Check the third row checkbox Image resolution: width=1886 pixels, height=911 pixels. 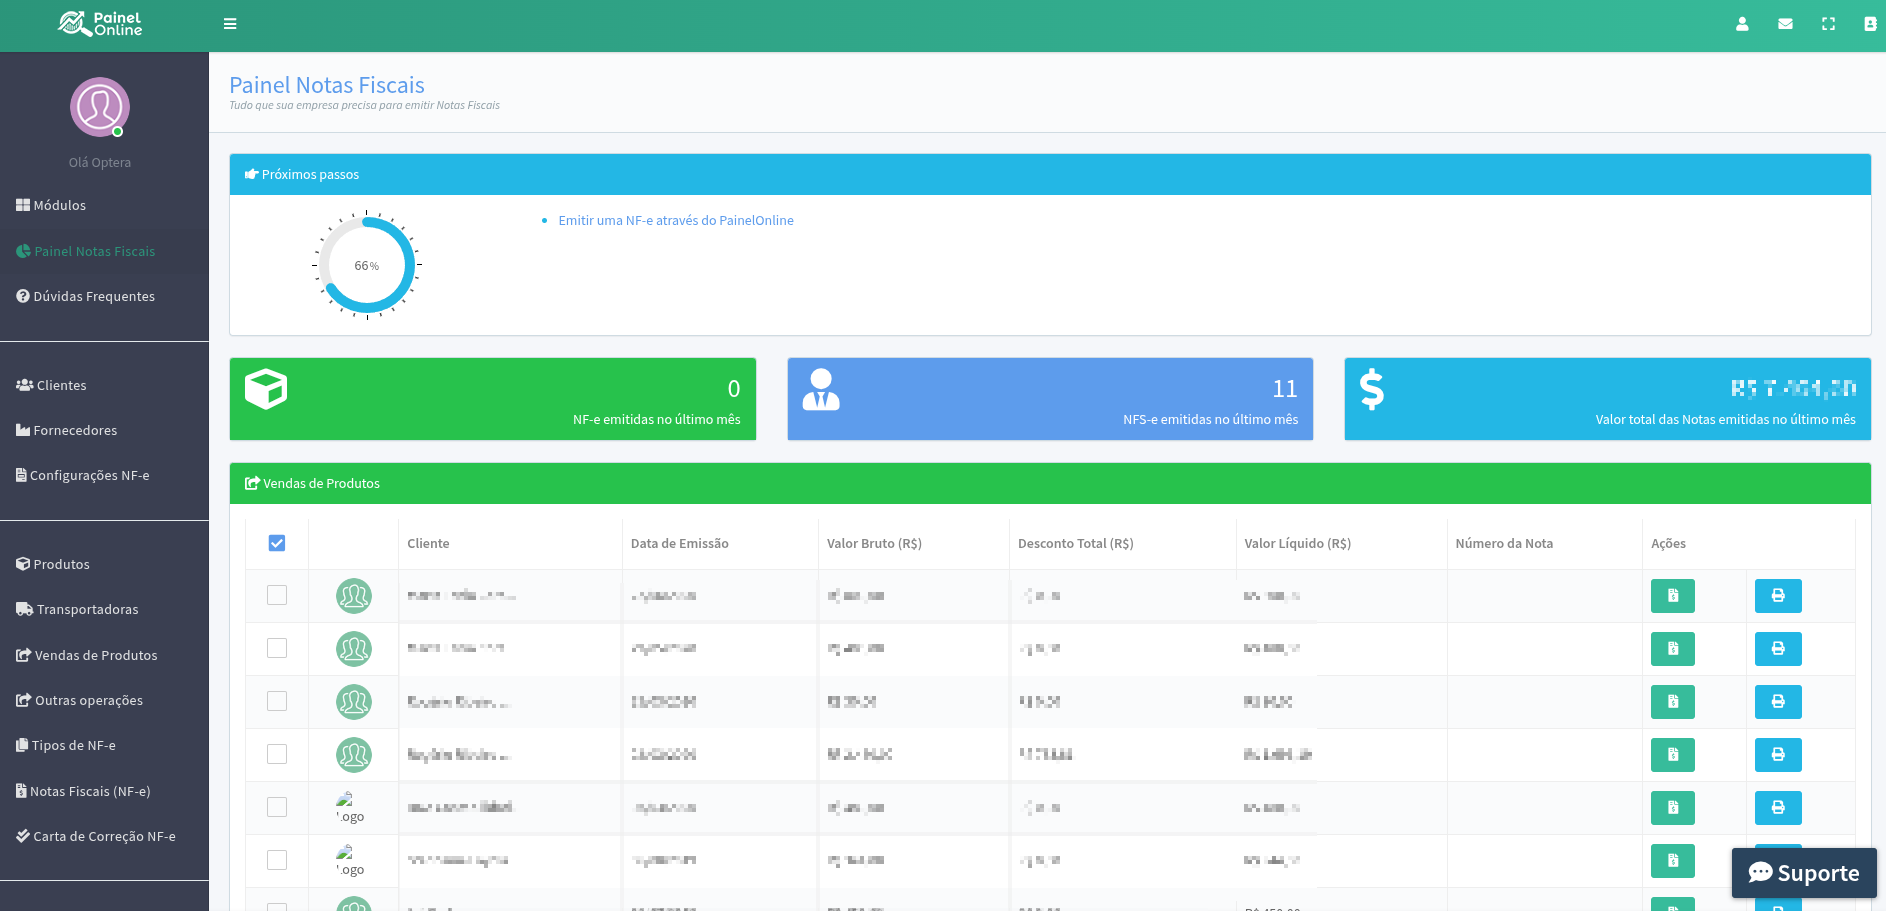click(277, 701)
